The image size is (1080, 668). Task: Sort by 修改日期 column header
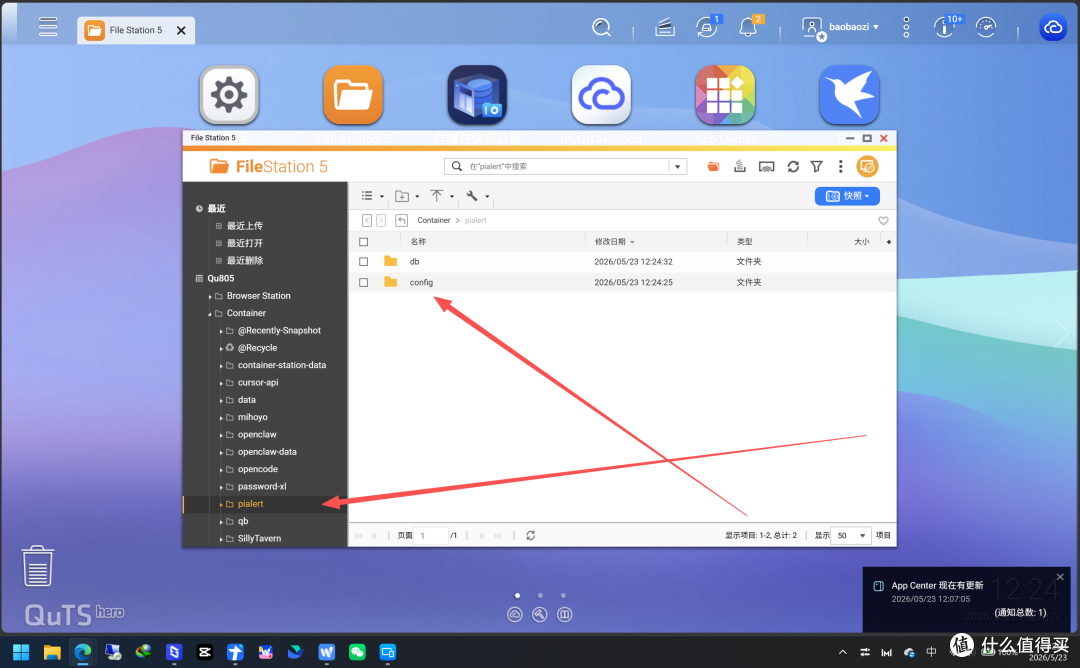614,242
